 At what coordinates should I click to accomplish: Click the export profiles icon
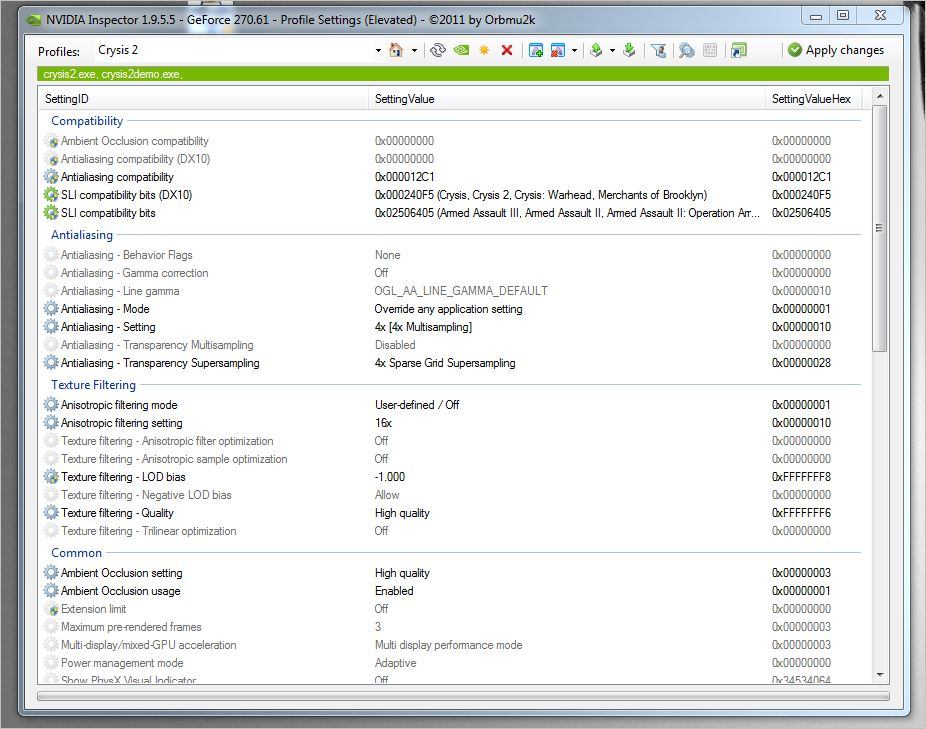(596, 50)
